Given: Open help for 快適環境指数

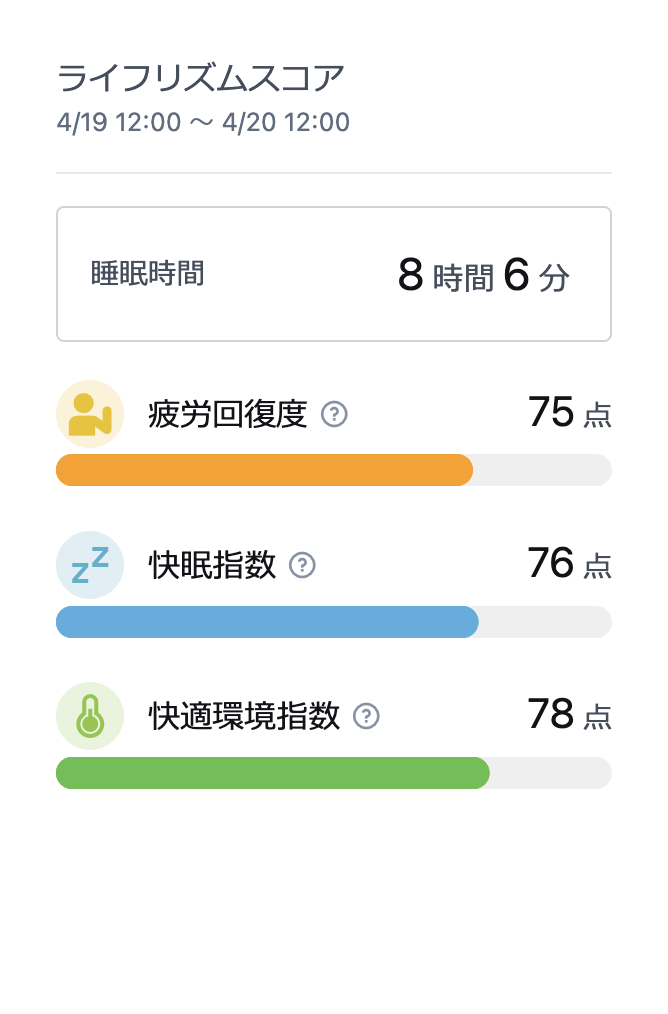Looking at the screenshot, I should 366,716.
